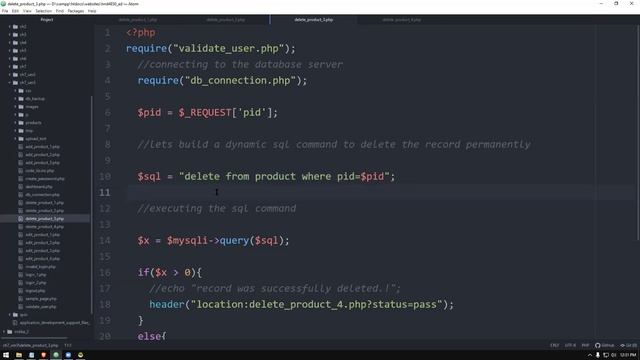Open the Packages menu

(76, 11)
